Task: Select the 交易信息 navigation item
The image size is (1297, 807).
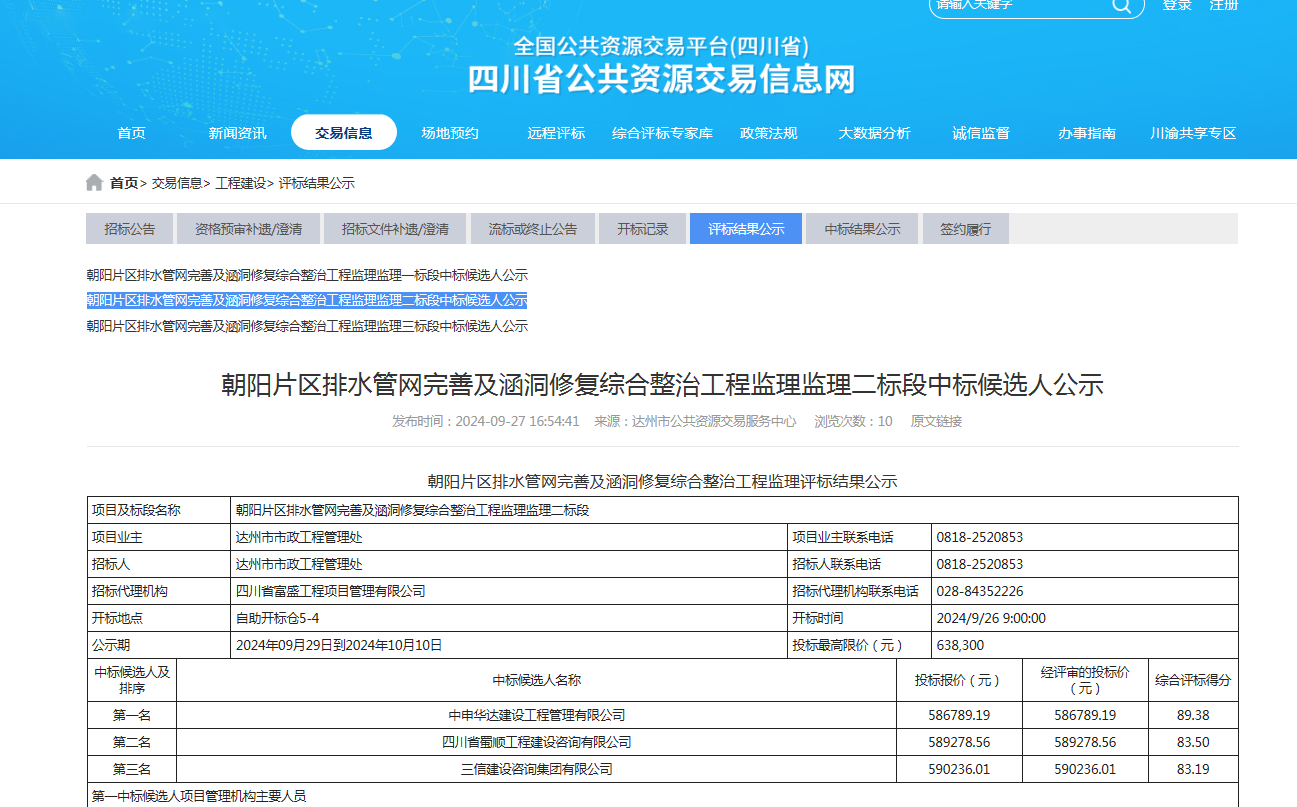Action: click(343, 133)
